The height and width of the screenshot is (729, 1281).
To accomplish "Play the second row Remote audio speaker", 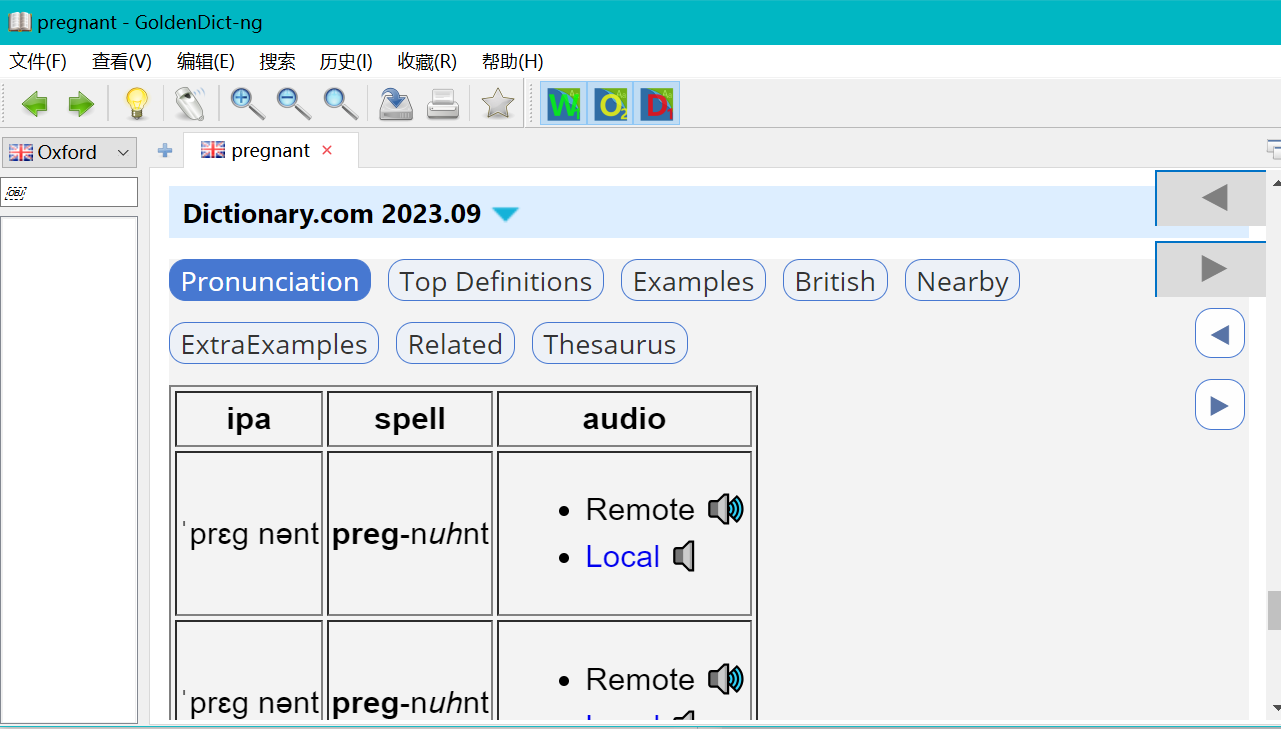I will click(726, 680).
